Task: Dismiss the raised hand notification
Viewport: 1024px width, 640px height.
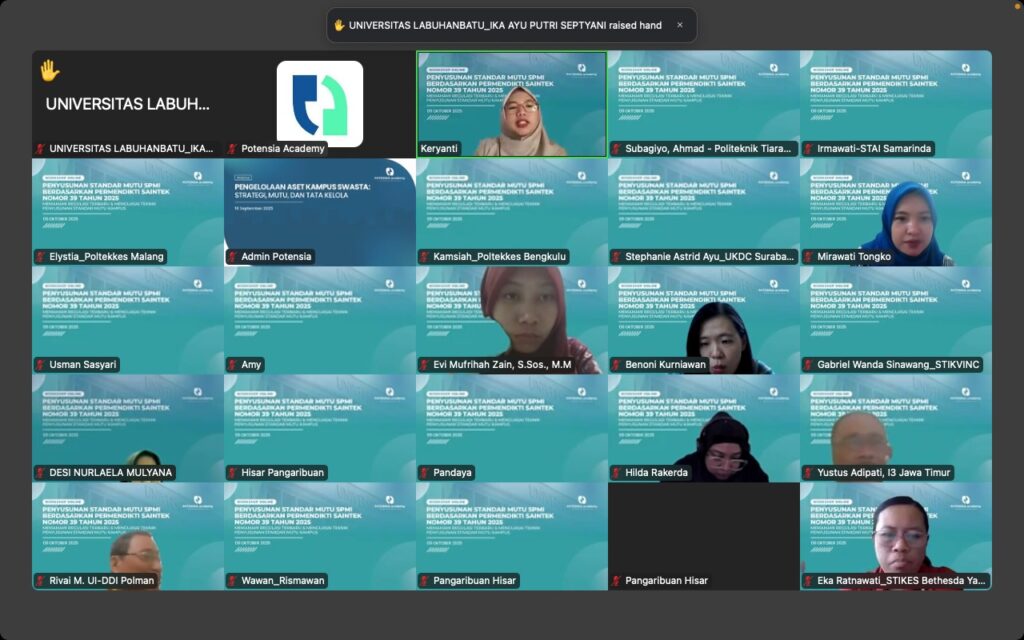Action: [x=680, y=25]
